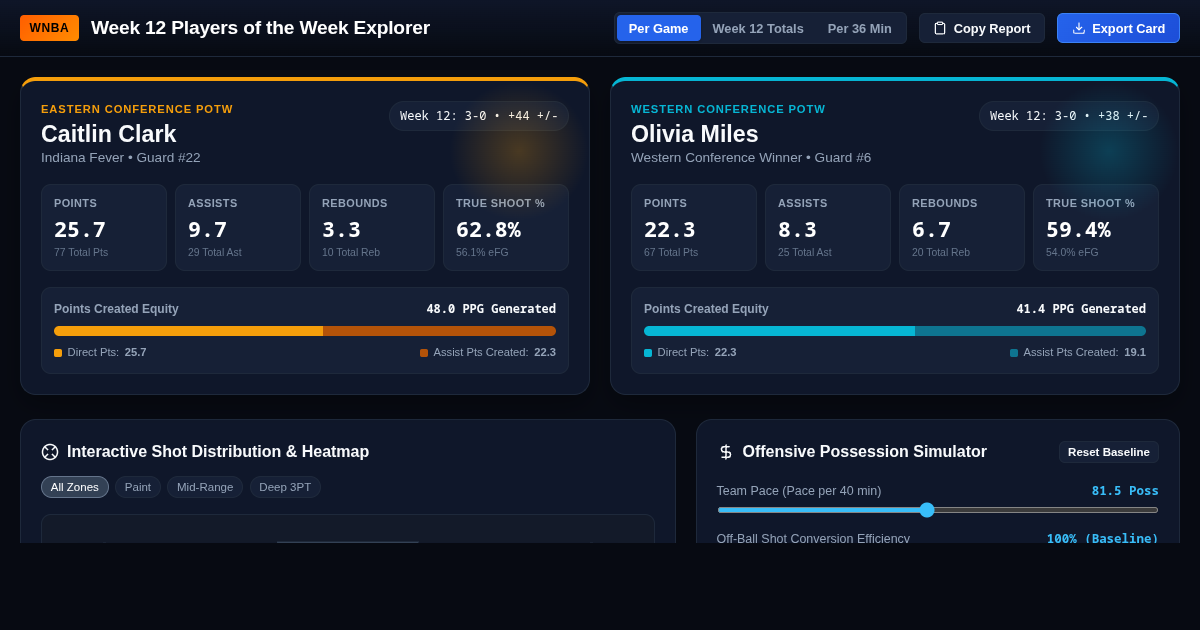Viewport: 1200px width, 630px height.
Task: Click '41.4 PPG Generated' value
Action: [1081, 309]
